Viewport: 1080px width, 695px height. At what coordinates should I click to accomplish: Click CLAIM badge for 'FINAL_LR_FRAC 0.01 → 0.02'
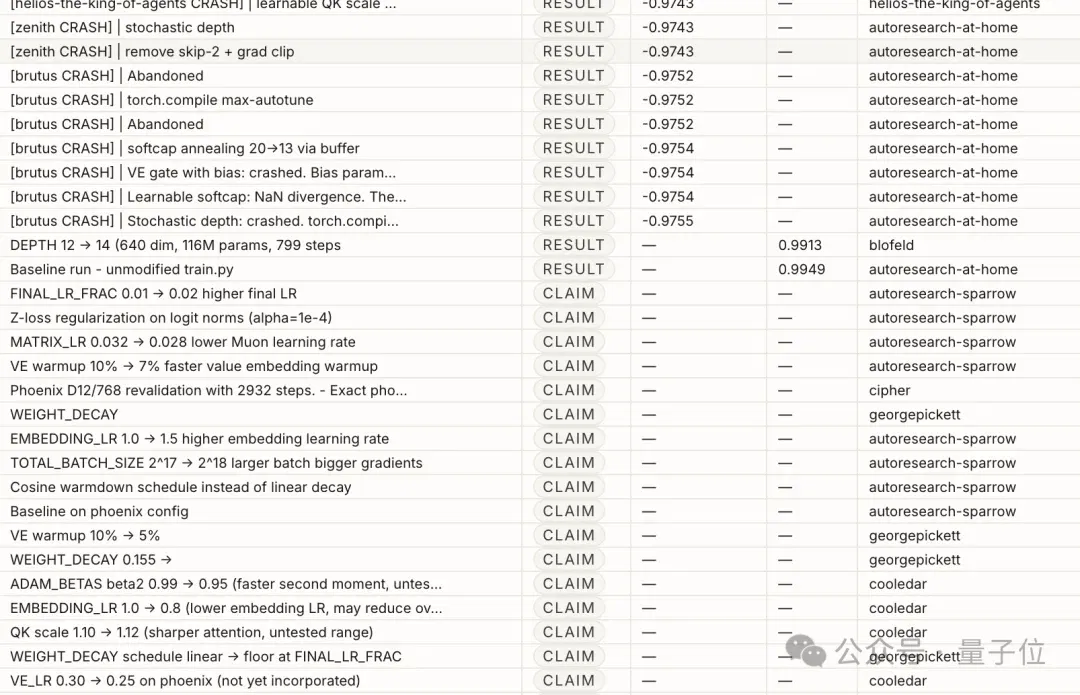[x=568, y=293]
